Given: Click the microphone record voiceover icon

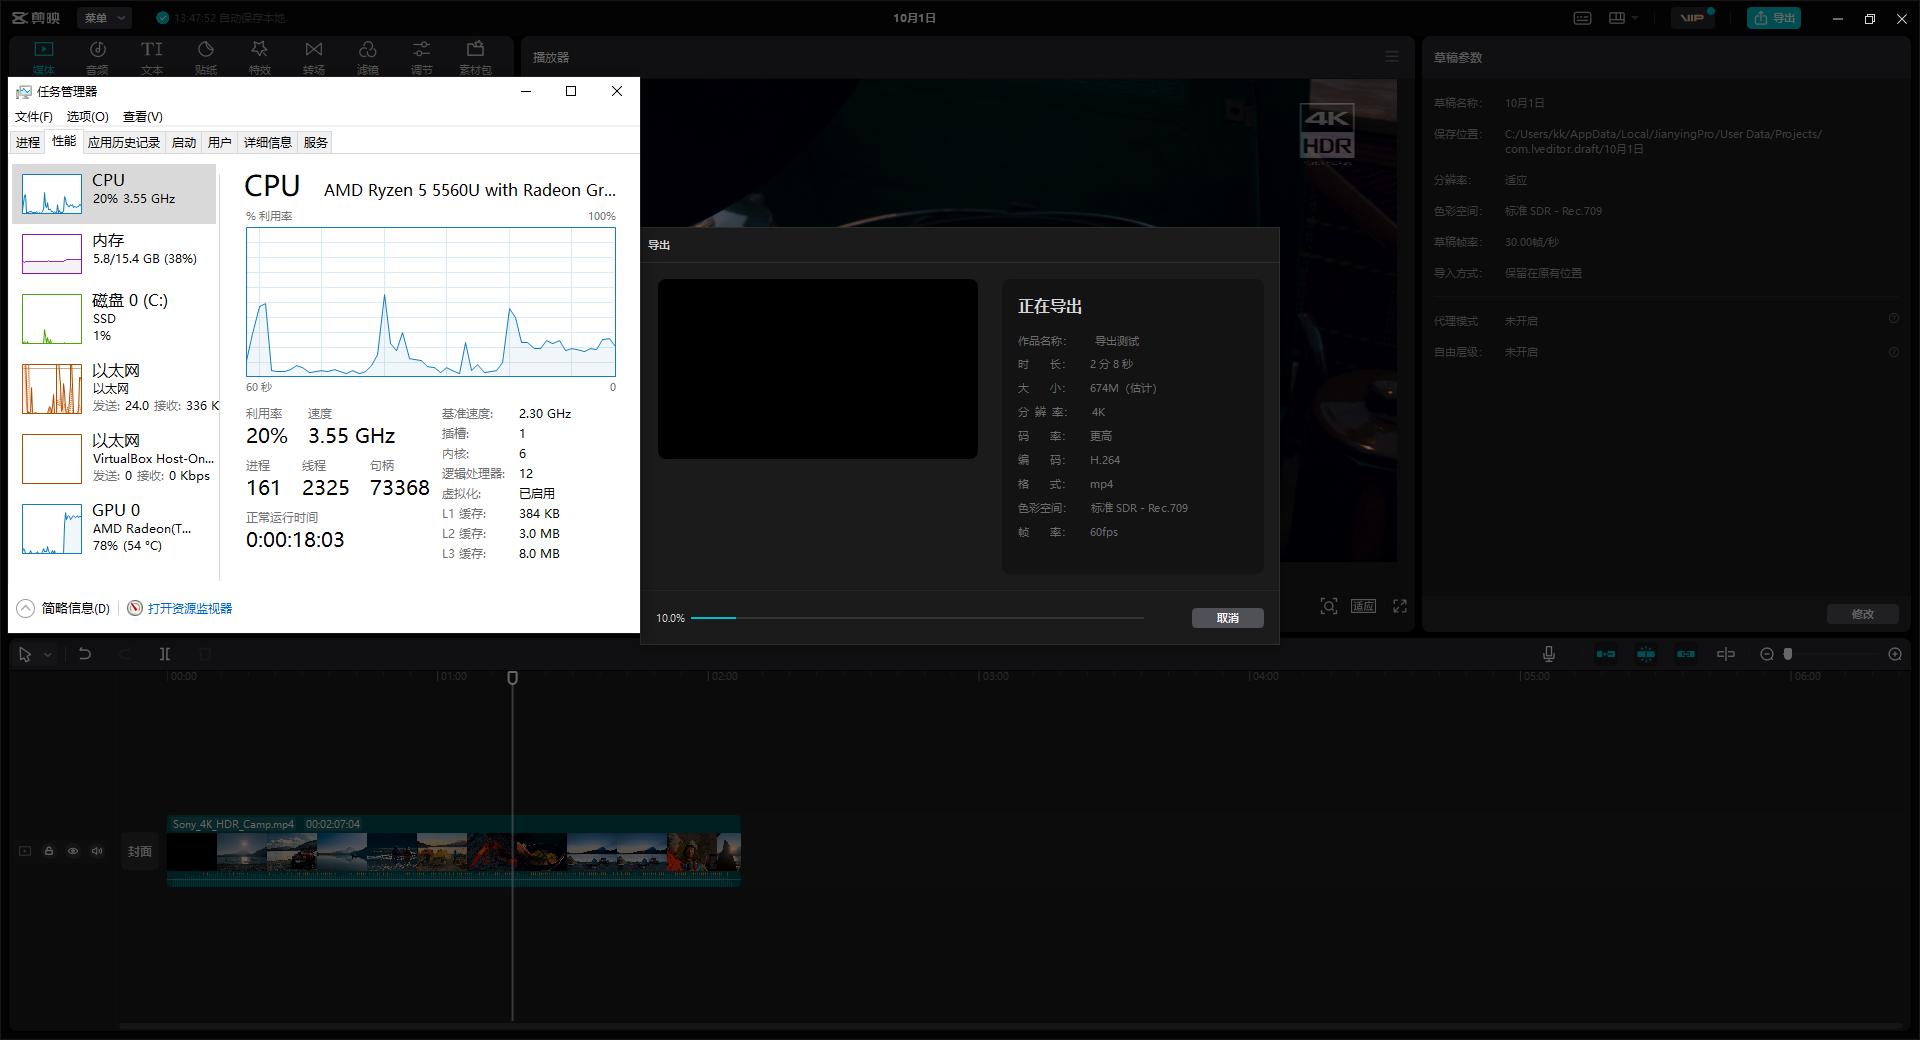Looking at the screenshot, I should coord(1548,654).
